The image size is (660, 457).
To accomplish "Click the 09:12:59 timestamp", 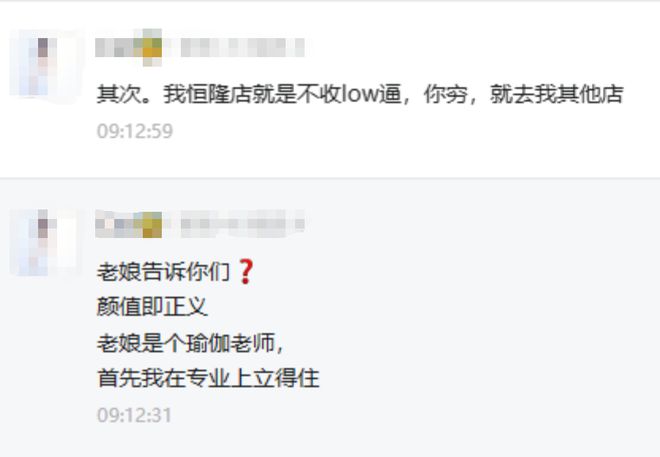I will click(x=135, y=131).
